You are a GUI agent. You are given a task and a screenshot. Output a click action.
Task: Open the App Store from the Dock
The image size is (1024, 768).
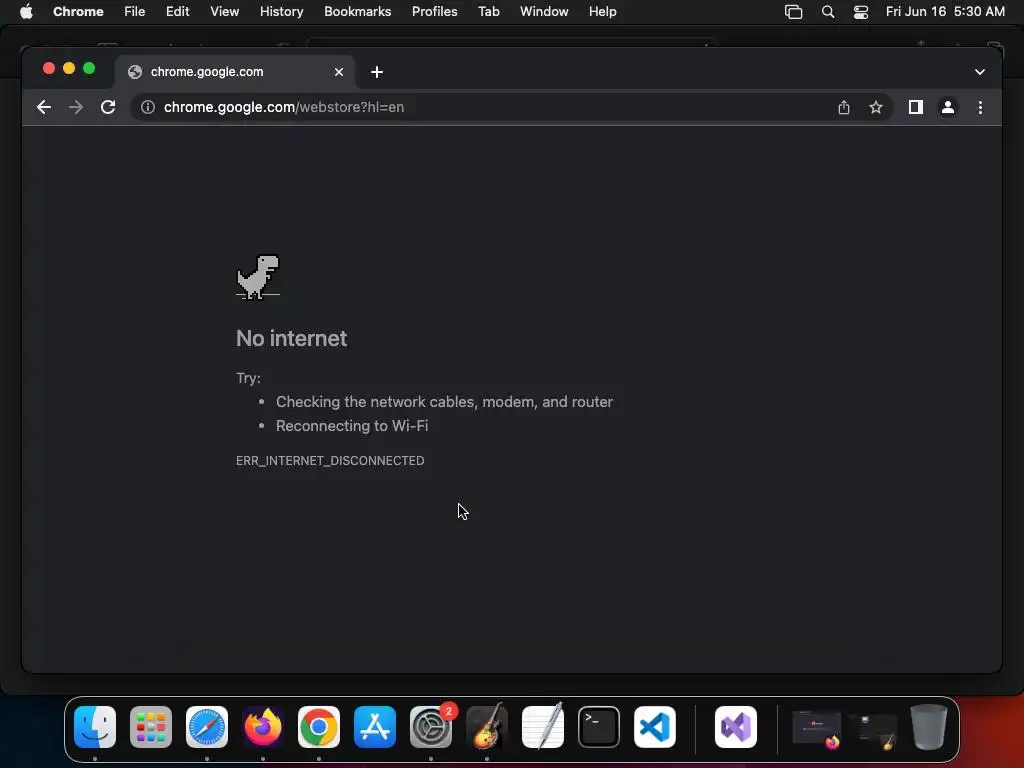[x=375, y=727]
